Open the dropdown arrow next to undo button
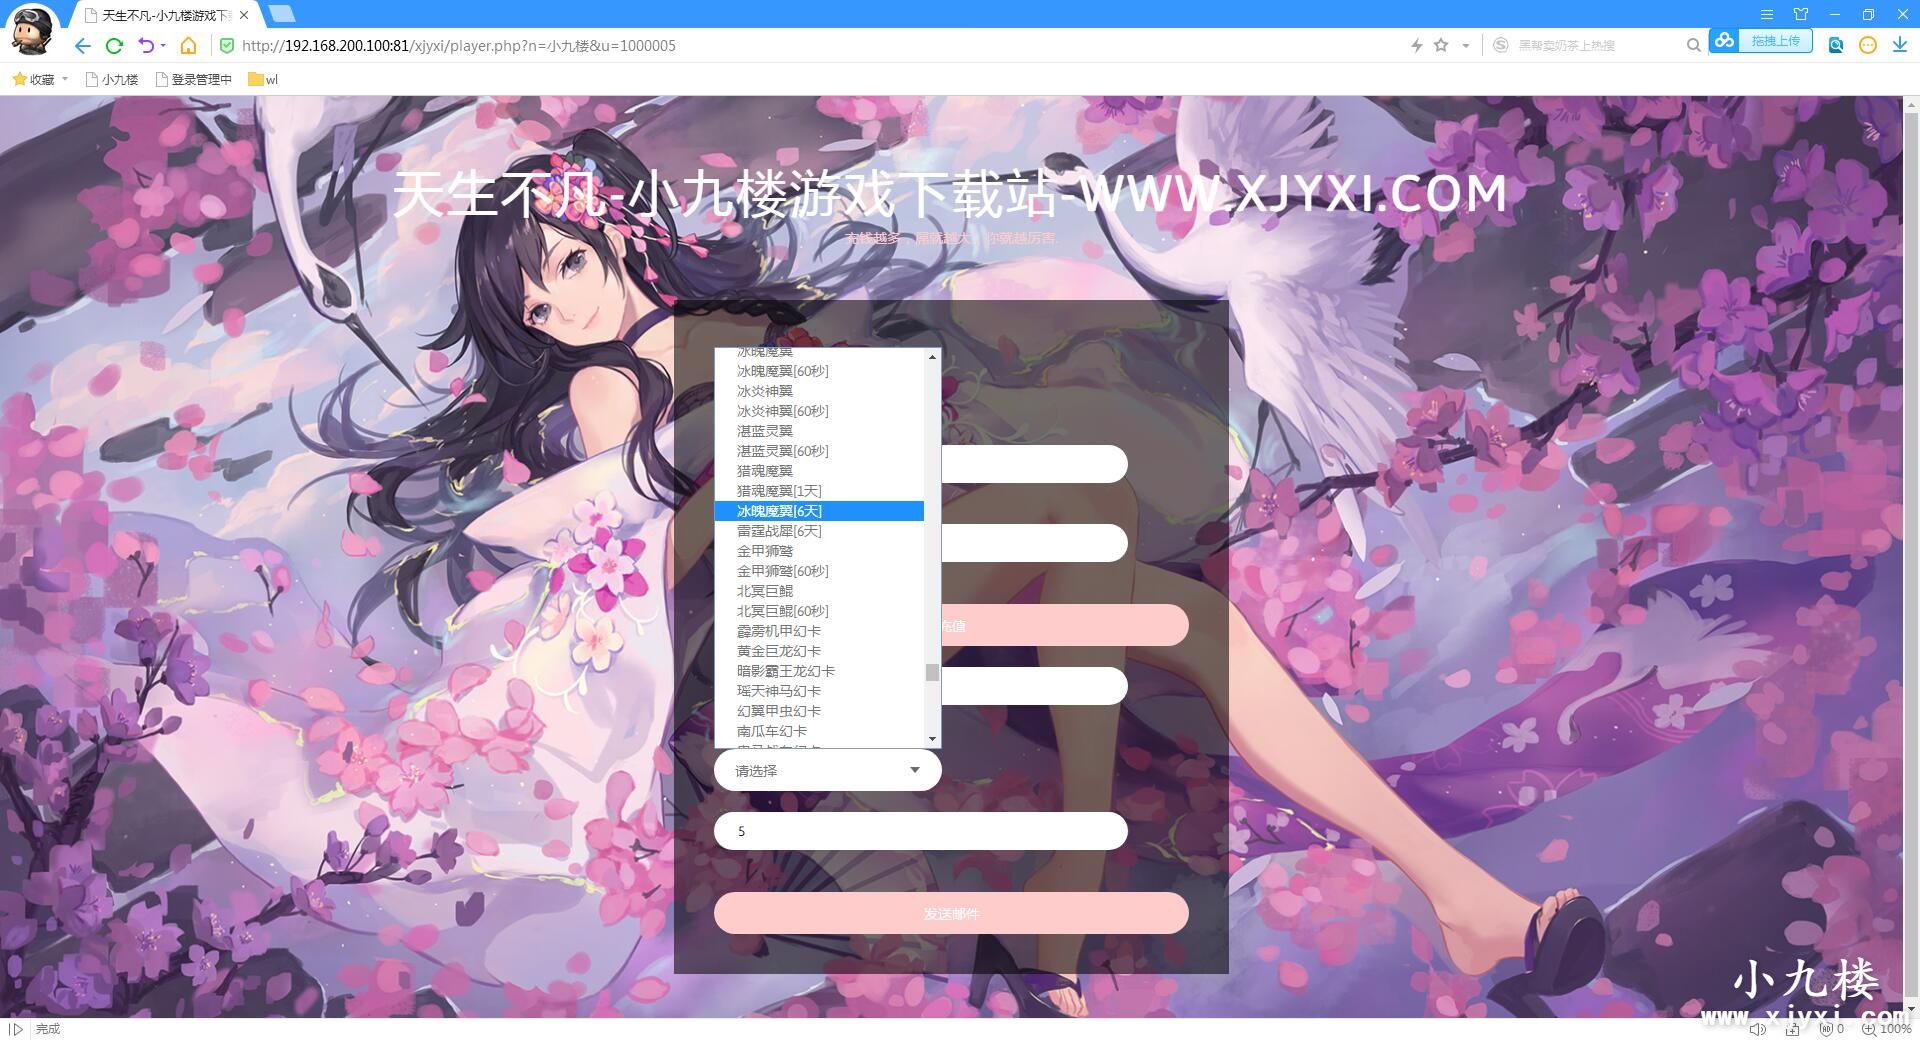The height and width of the screenshot is (1040, 1920). [163, 46]
